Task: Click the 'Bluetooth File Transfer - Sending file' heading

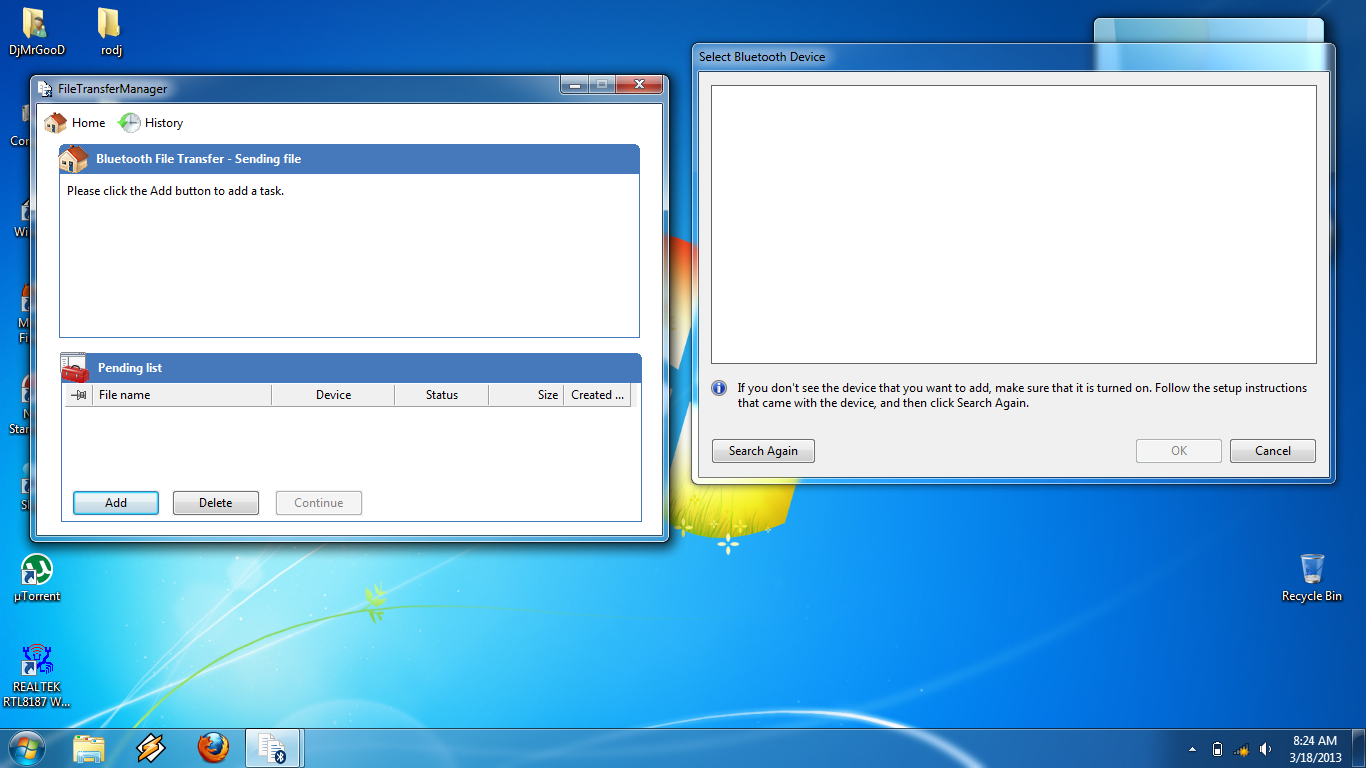Action: tap(198, 159)
